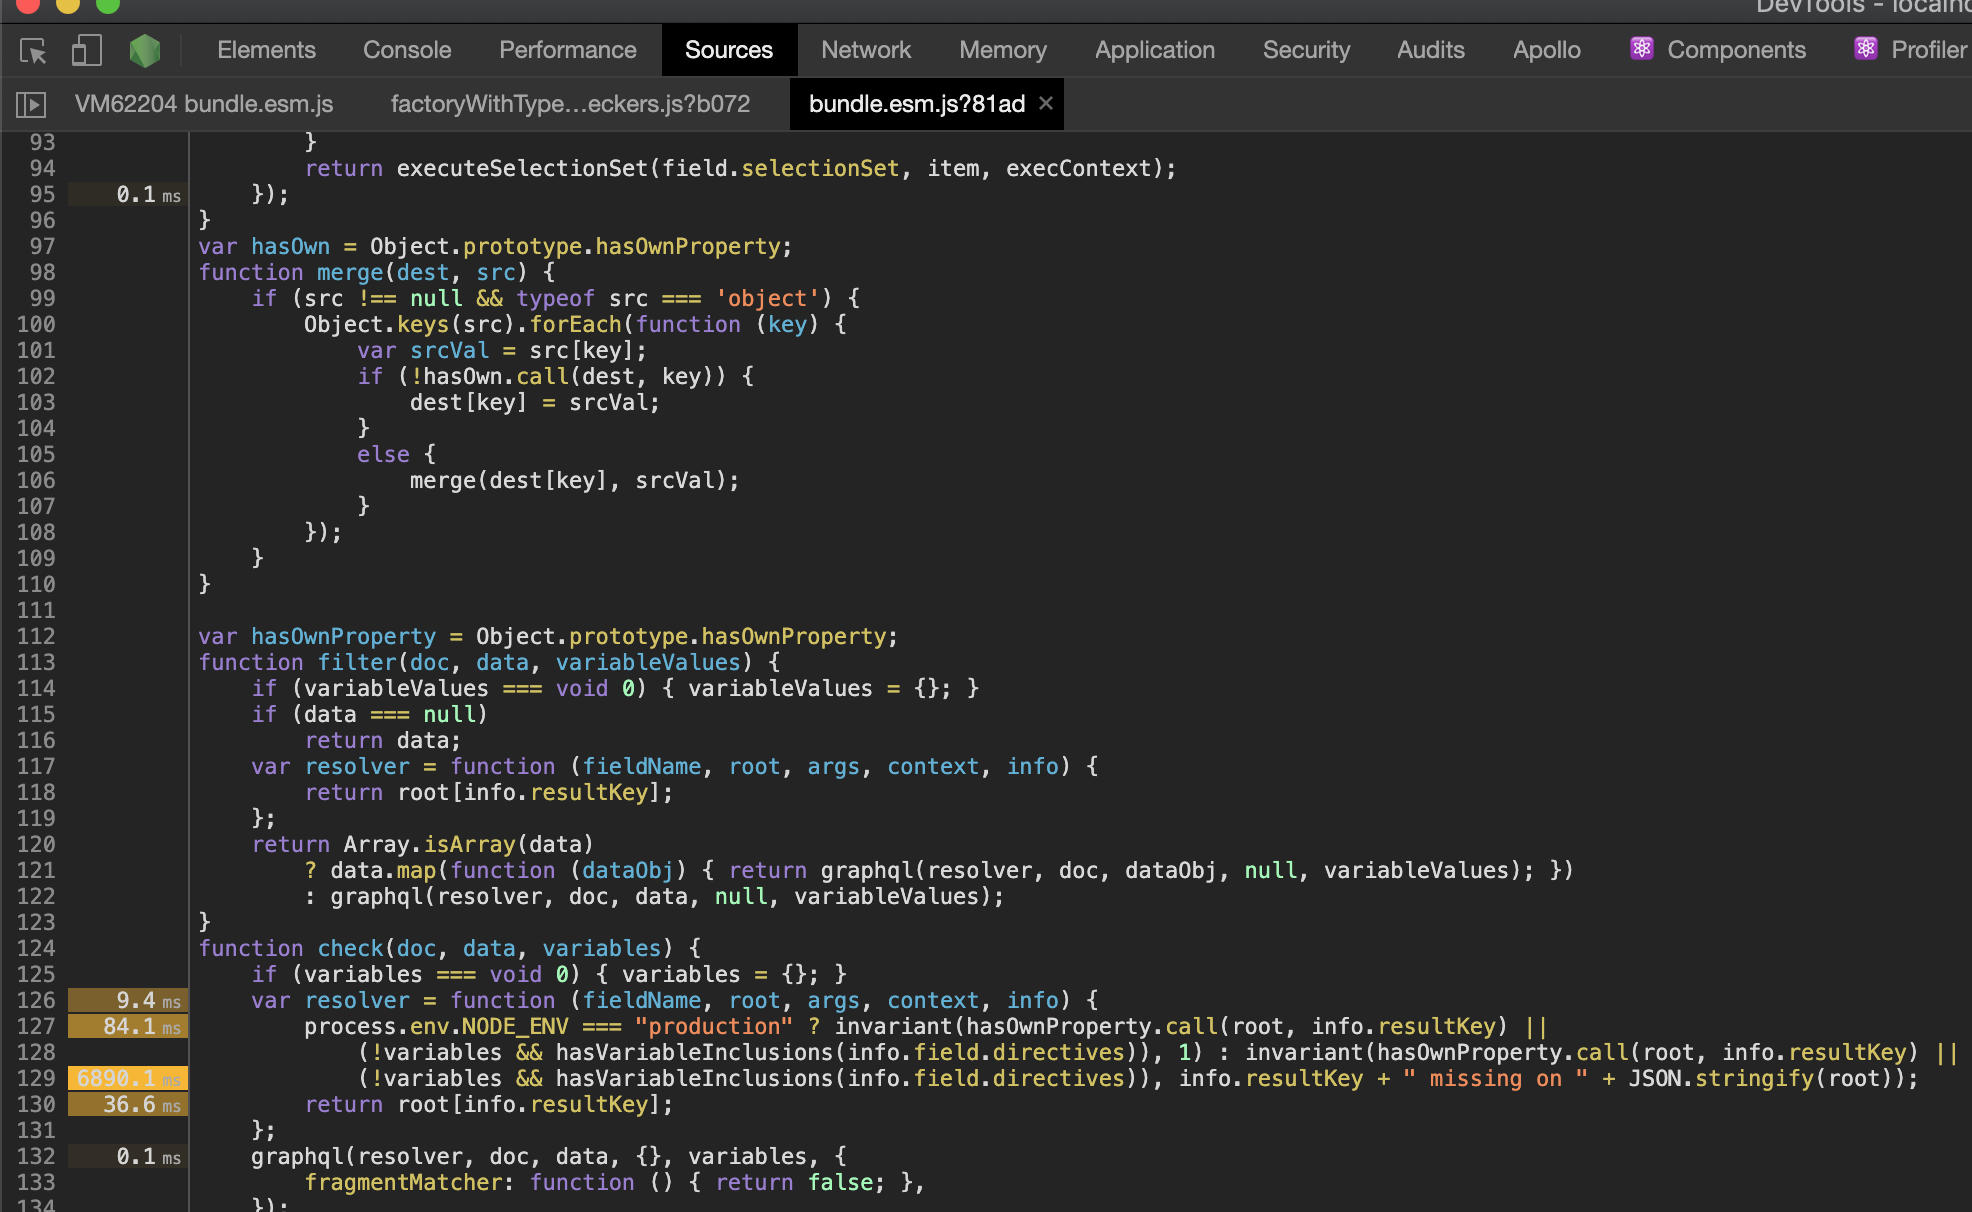Set a breakpoint on line 97
This screenshot has height=1212, width=1972.
pos(40,246)
